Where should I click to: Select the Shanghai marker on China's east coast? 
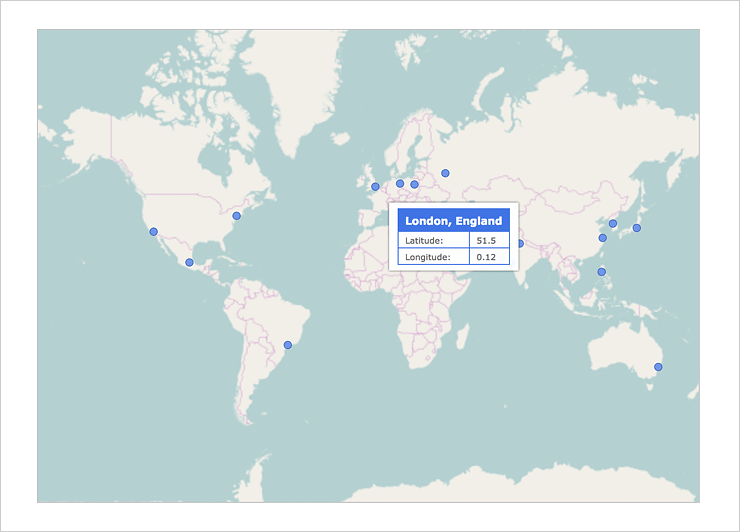[602, 238]
